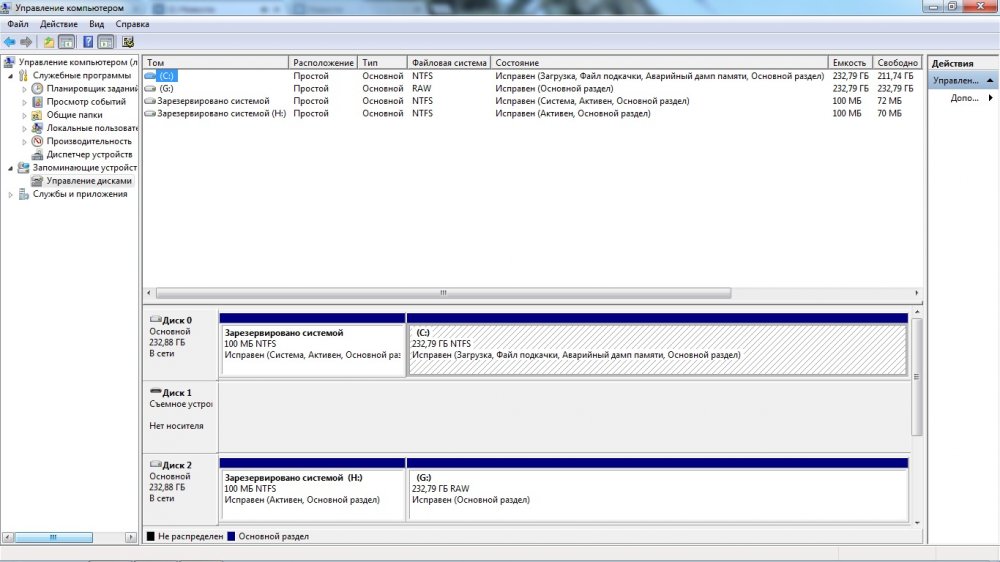
Task: Toggle the Action pane toolbar icon
Action: 106,42
